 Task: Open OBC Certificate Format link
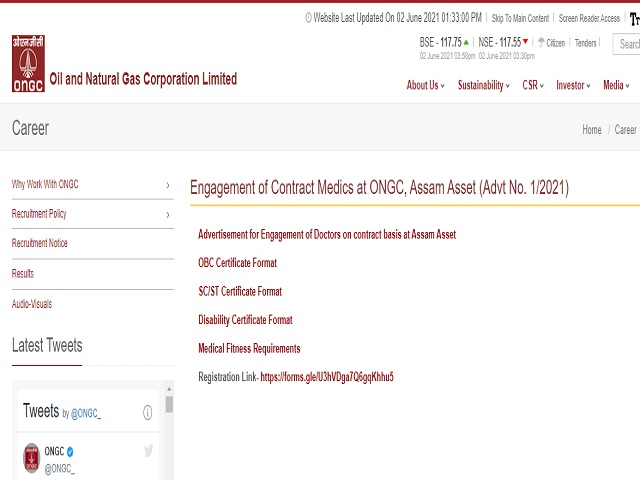[x=238, y=263]
